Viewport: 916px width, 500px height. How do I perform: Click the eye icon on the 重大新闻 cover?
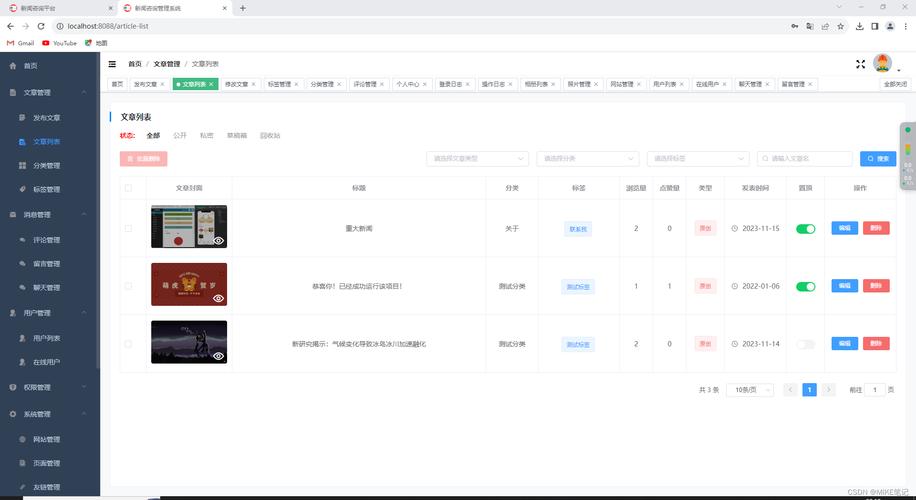coord(218,240)
